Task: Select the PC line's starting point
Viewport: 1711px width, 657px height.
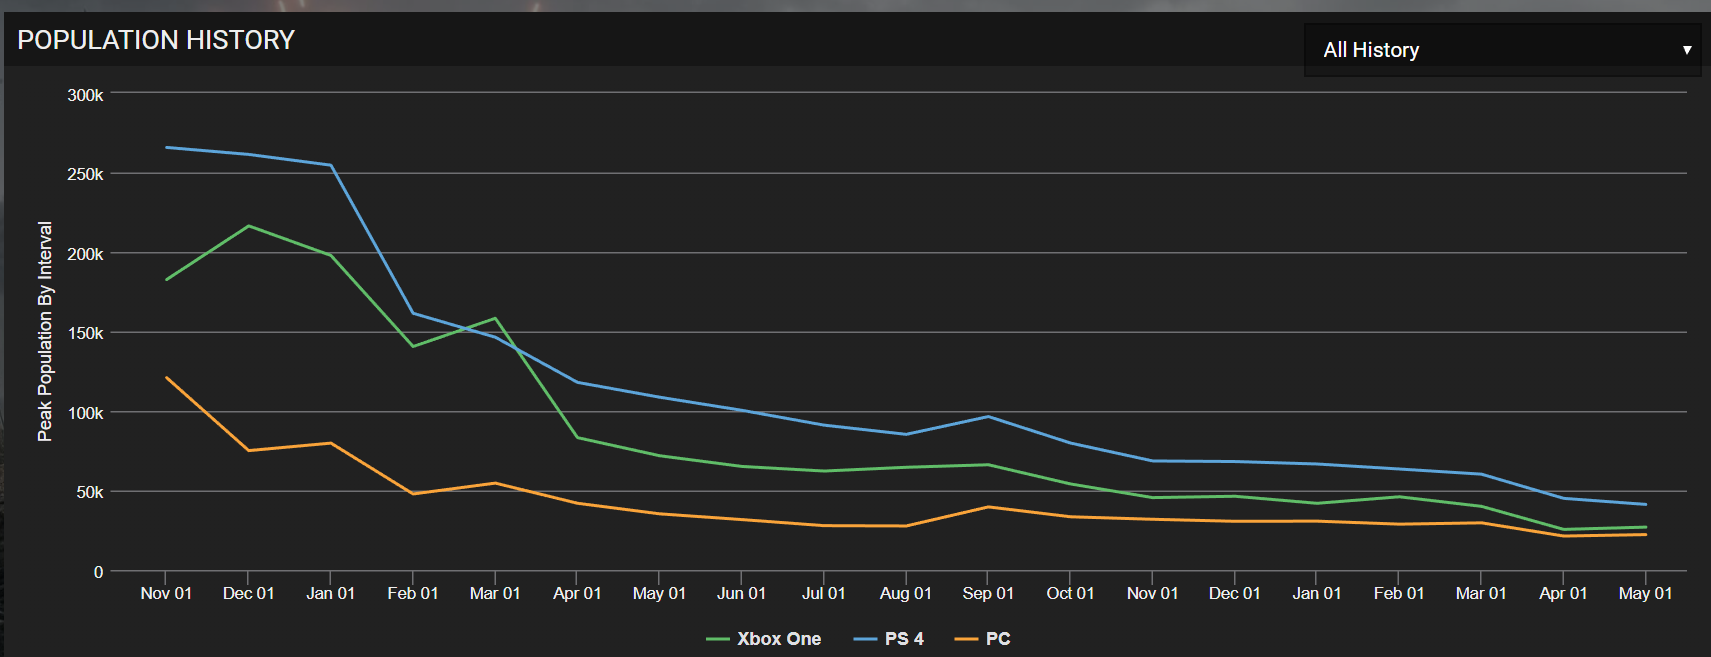Action: 166,377
